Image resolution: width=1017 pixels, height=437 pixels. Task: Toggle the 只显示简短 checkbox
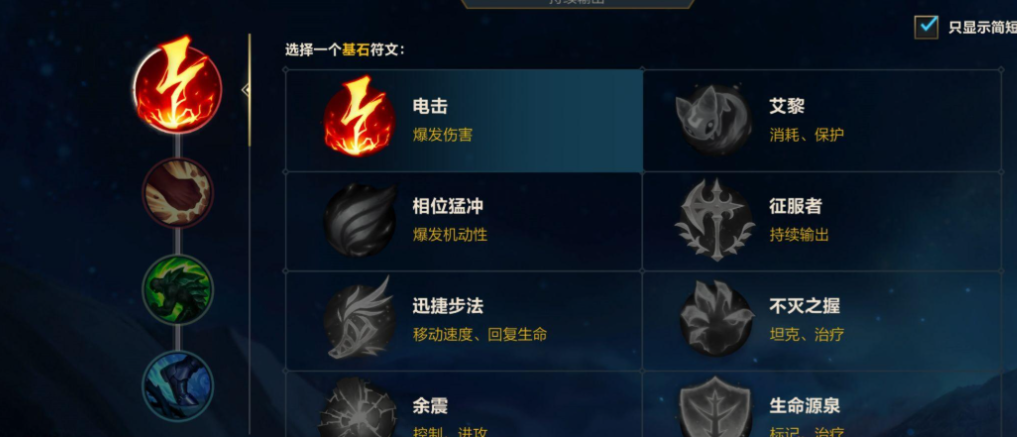tap(926, 27)
